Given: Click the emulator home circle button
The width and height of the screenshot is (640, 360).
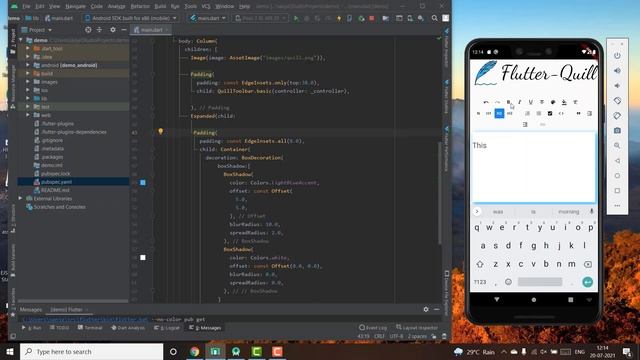Looking at the screenshot, I should point(617,176).
